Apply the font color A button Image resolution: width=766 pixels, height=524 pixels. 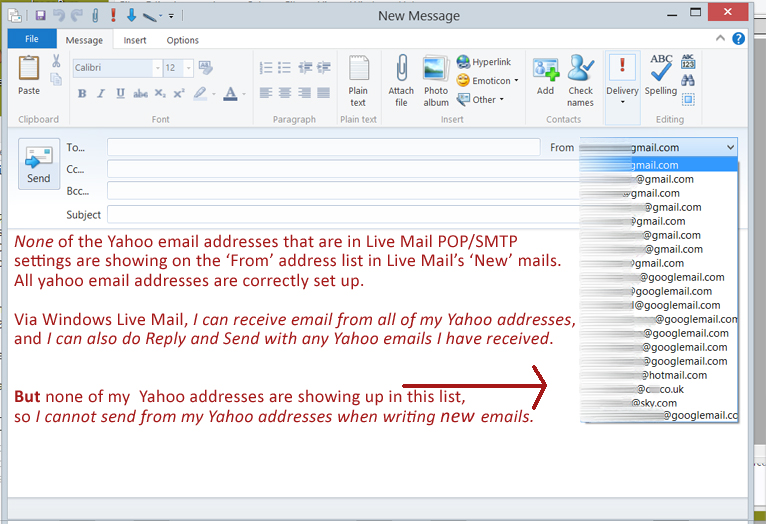click(x=230, y=93)
